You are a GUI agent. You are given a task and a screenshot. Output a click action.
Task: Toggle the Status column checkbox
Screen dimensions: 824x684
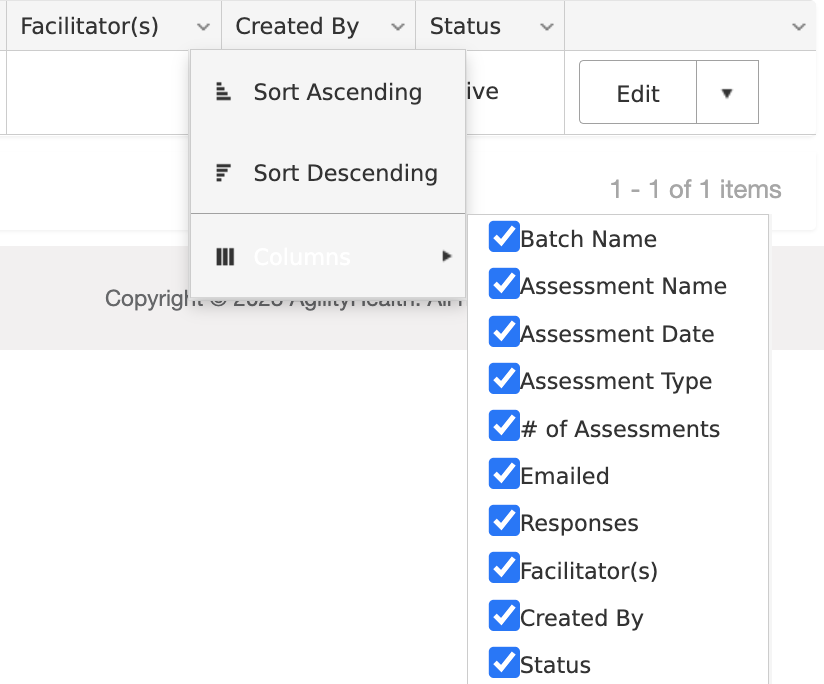click(x=504, y=662)
